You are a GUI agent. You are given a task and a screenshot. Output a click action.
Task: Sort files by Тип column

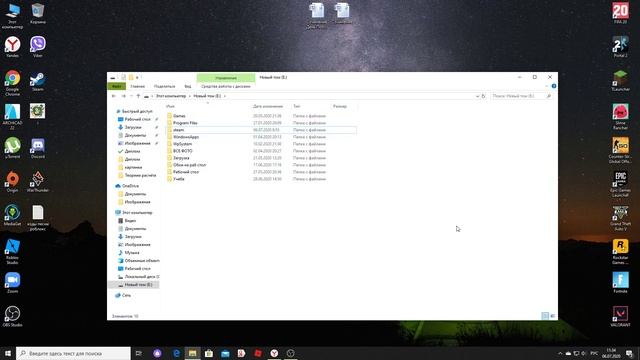pos(297,106)
